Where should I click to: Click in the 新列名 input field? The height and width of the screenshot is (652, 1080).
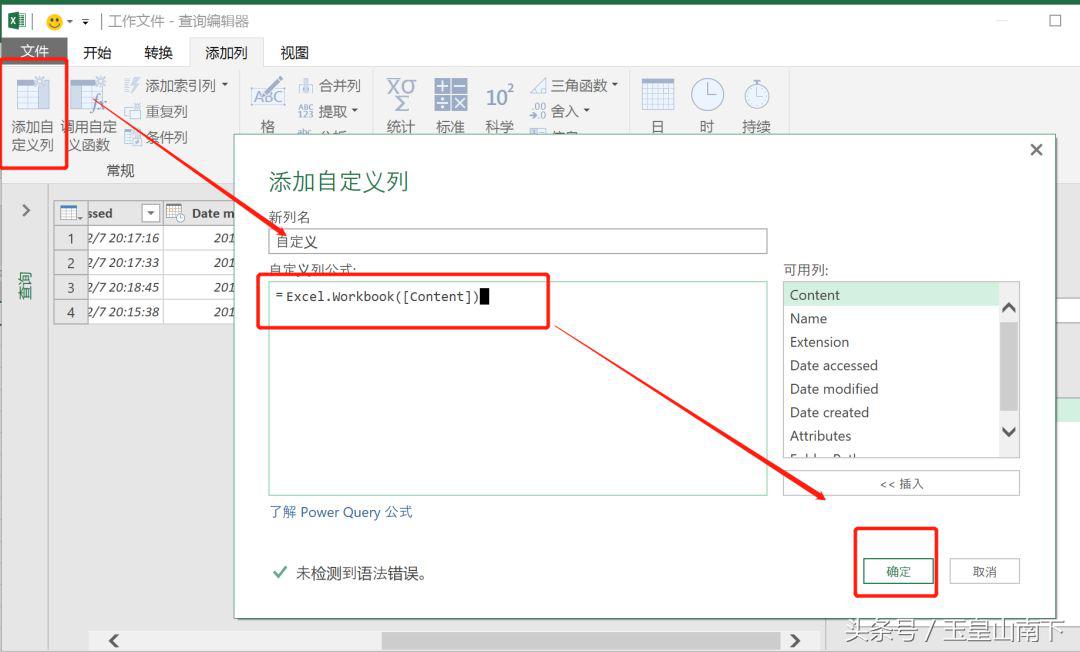tap(515, 240)
